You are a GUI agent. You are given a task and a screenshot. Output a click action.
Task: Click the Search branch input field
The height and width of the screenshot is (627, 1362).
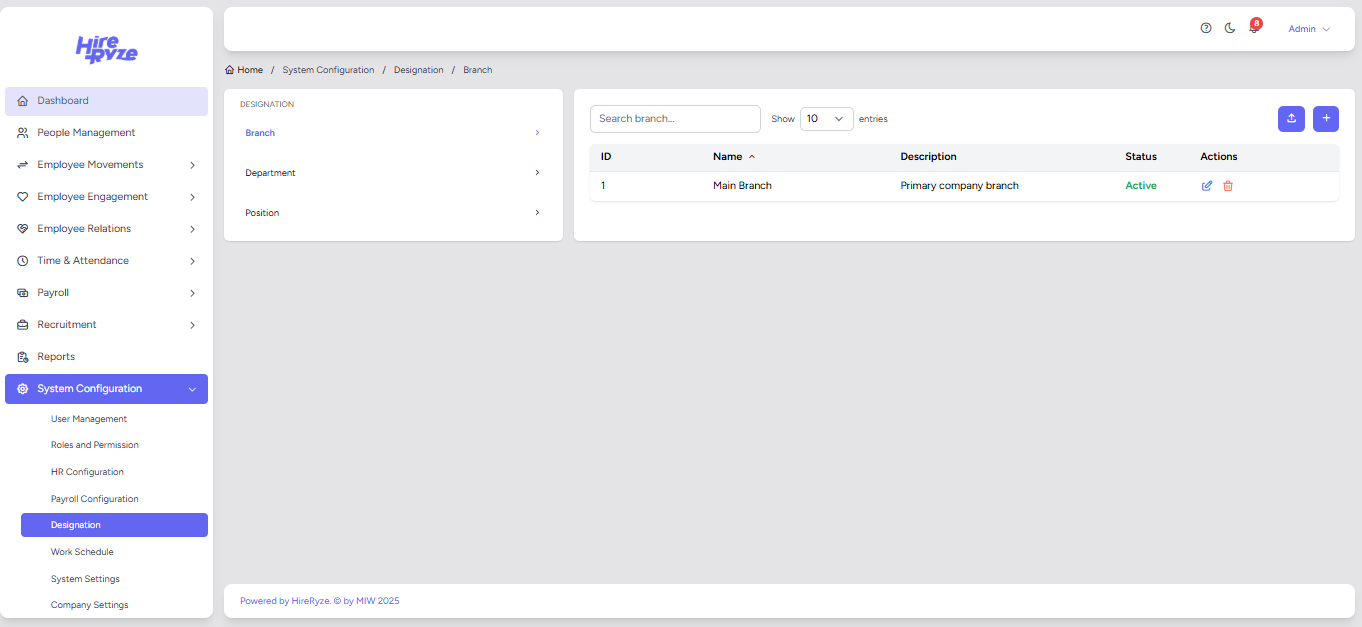coord(675,119)
